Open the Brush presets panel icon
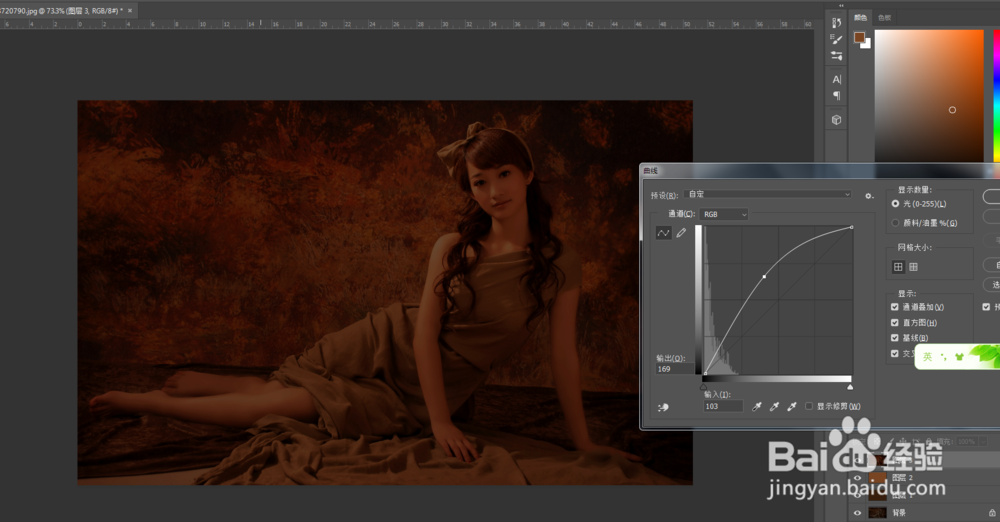This screenshot has width=1000, height=522. click(x=836, y=37)
